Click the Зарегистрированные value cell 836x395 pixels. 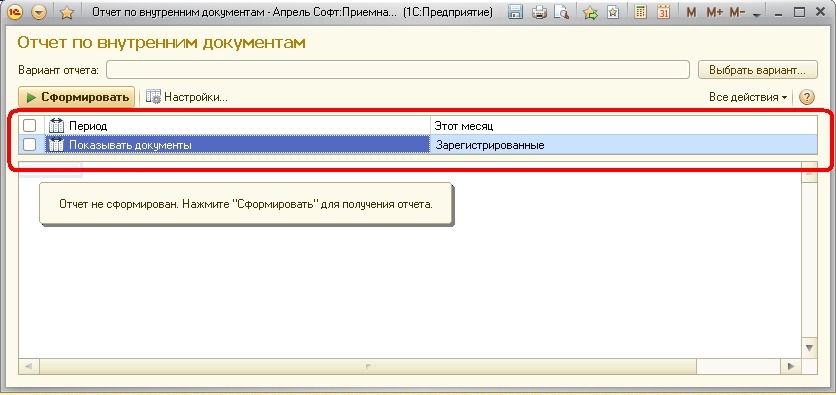(x=624, y=144)
